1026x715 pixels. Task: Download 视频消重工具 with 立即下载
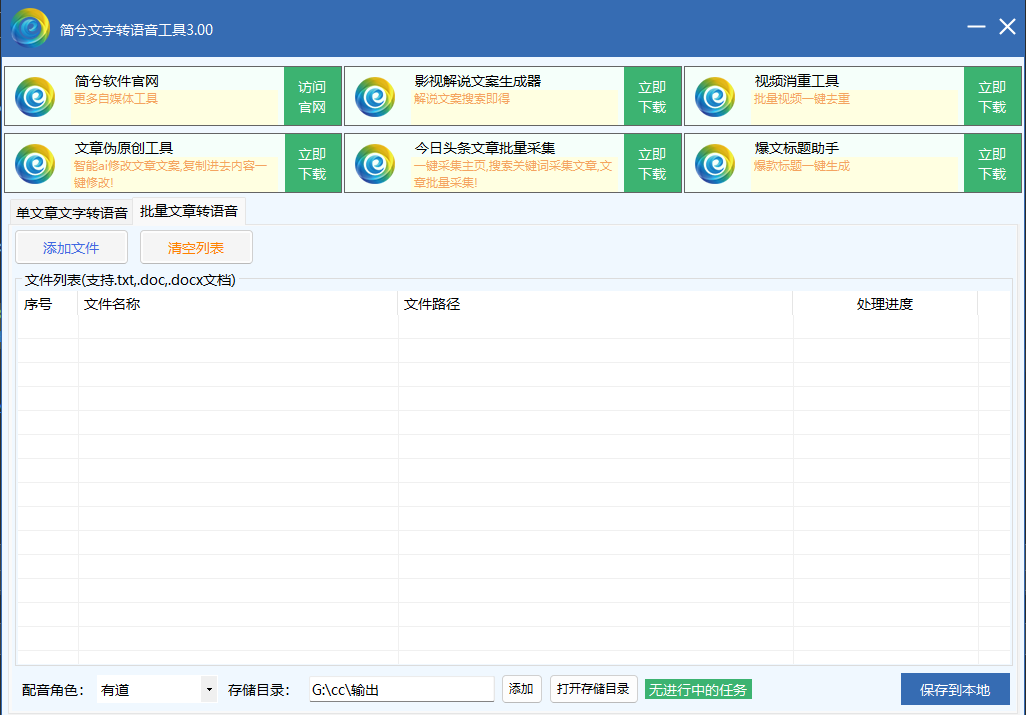992,97
